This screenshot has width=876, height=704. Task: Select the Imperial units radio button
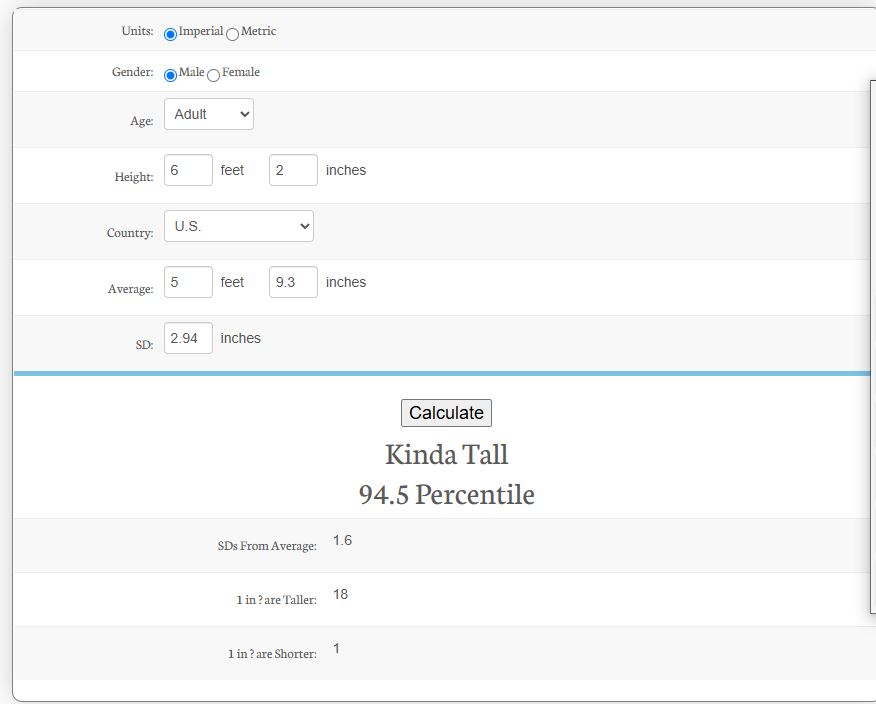pyautogui.click(x=170, y=34)
